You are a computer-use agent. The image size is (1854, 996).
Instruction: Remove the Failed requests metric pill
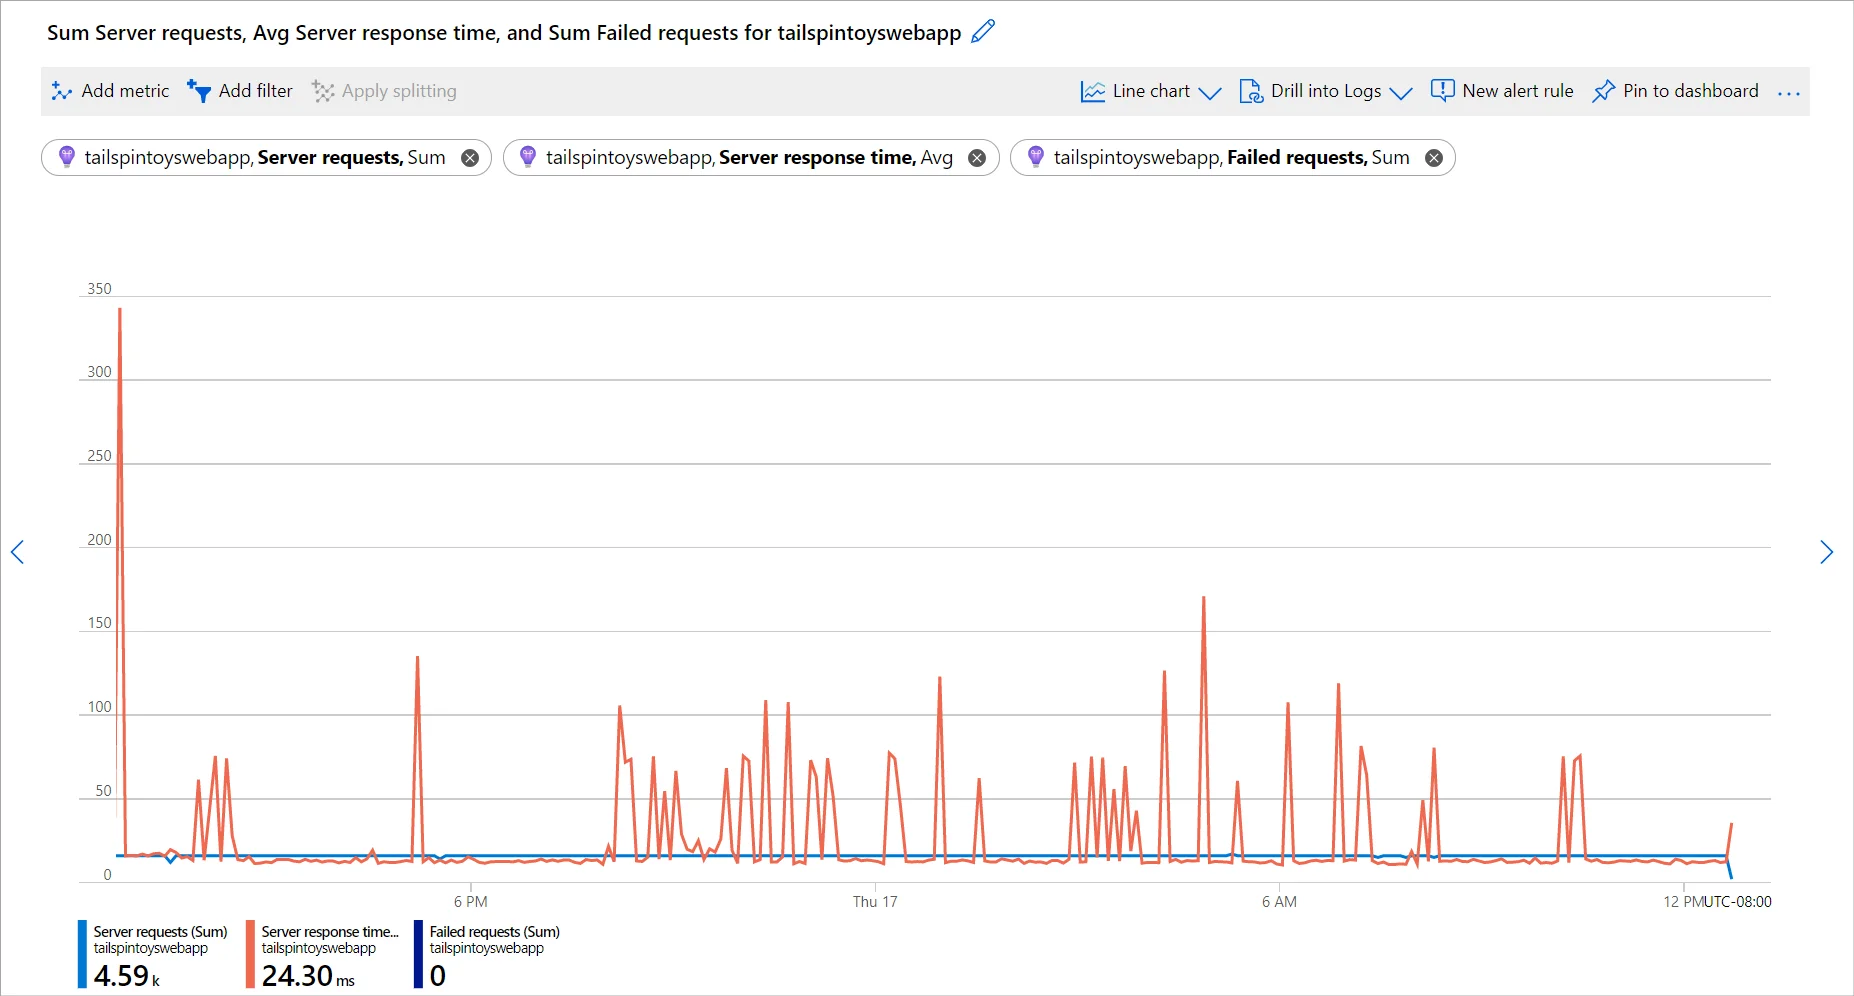[x=1434, y=157]
